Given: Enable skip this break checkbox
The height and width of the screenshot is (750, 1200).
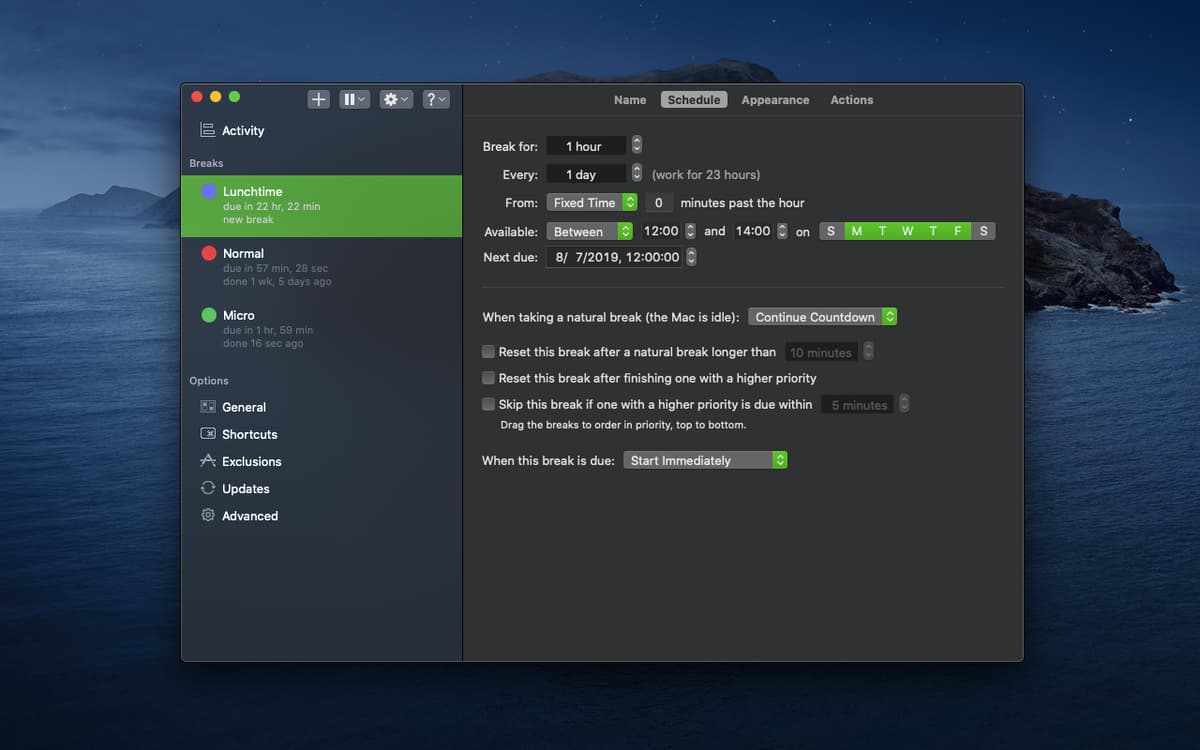Looking at the screenshot, I should (489, 404).
